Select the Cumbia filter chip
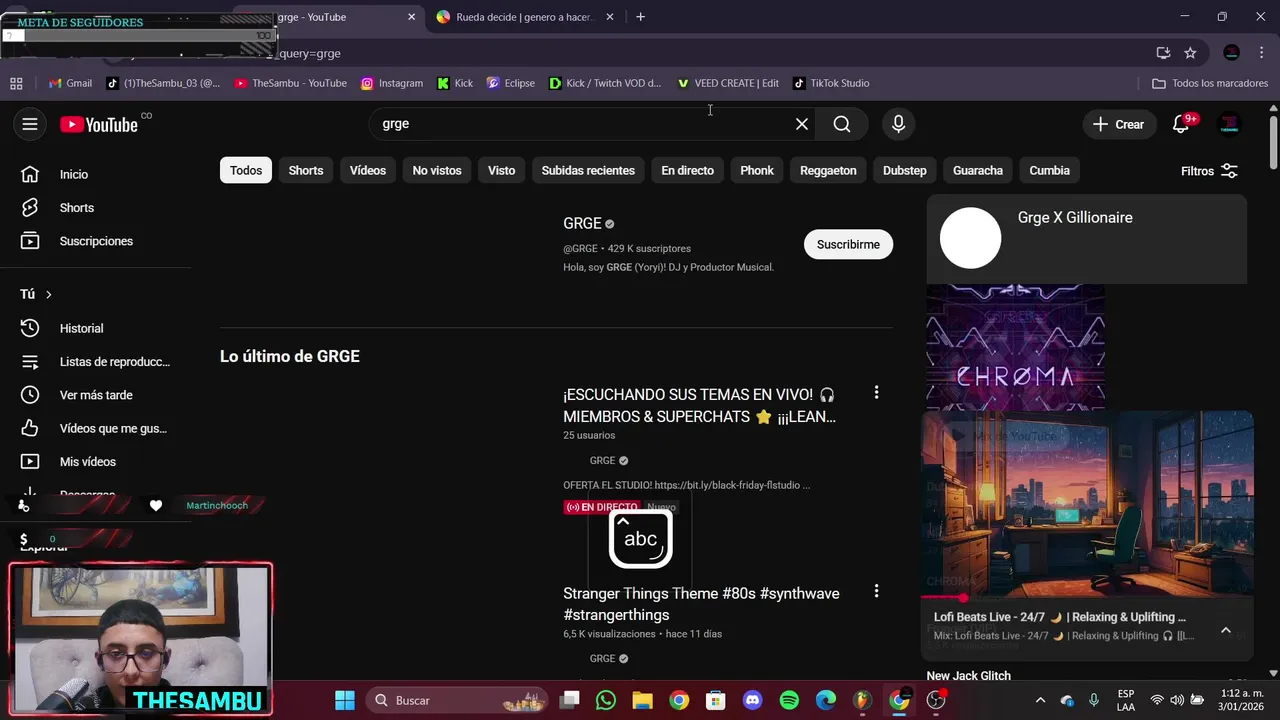Image resolution: width=1280 pixels, height=720 pixels. (x=1050, y=170)
